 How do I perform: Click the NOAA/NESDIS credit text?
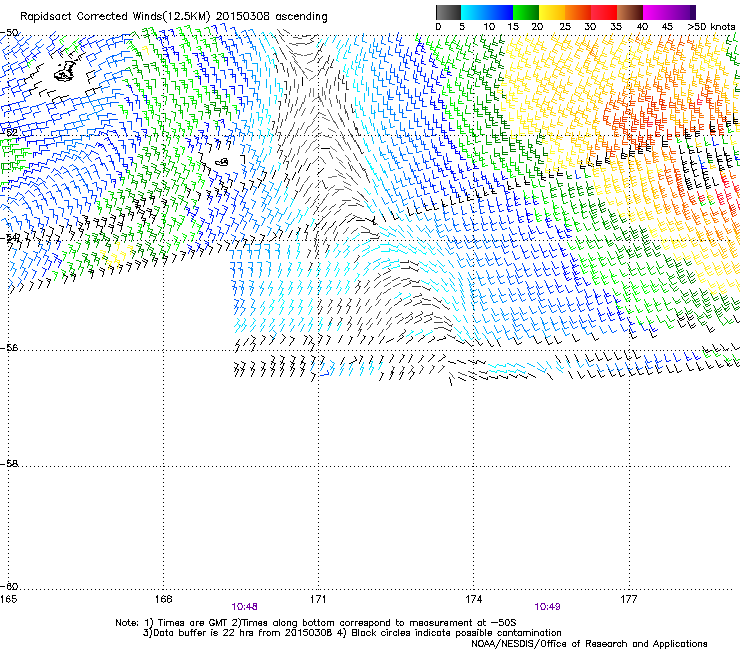(589, 644)
